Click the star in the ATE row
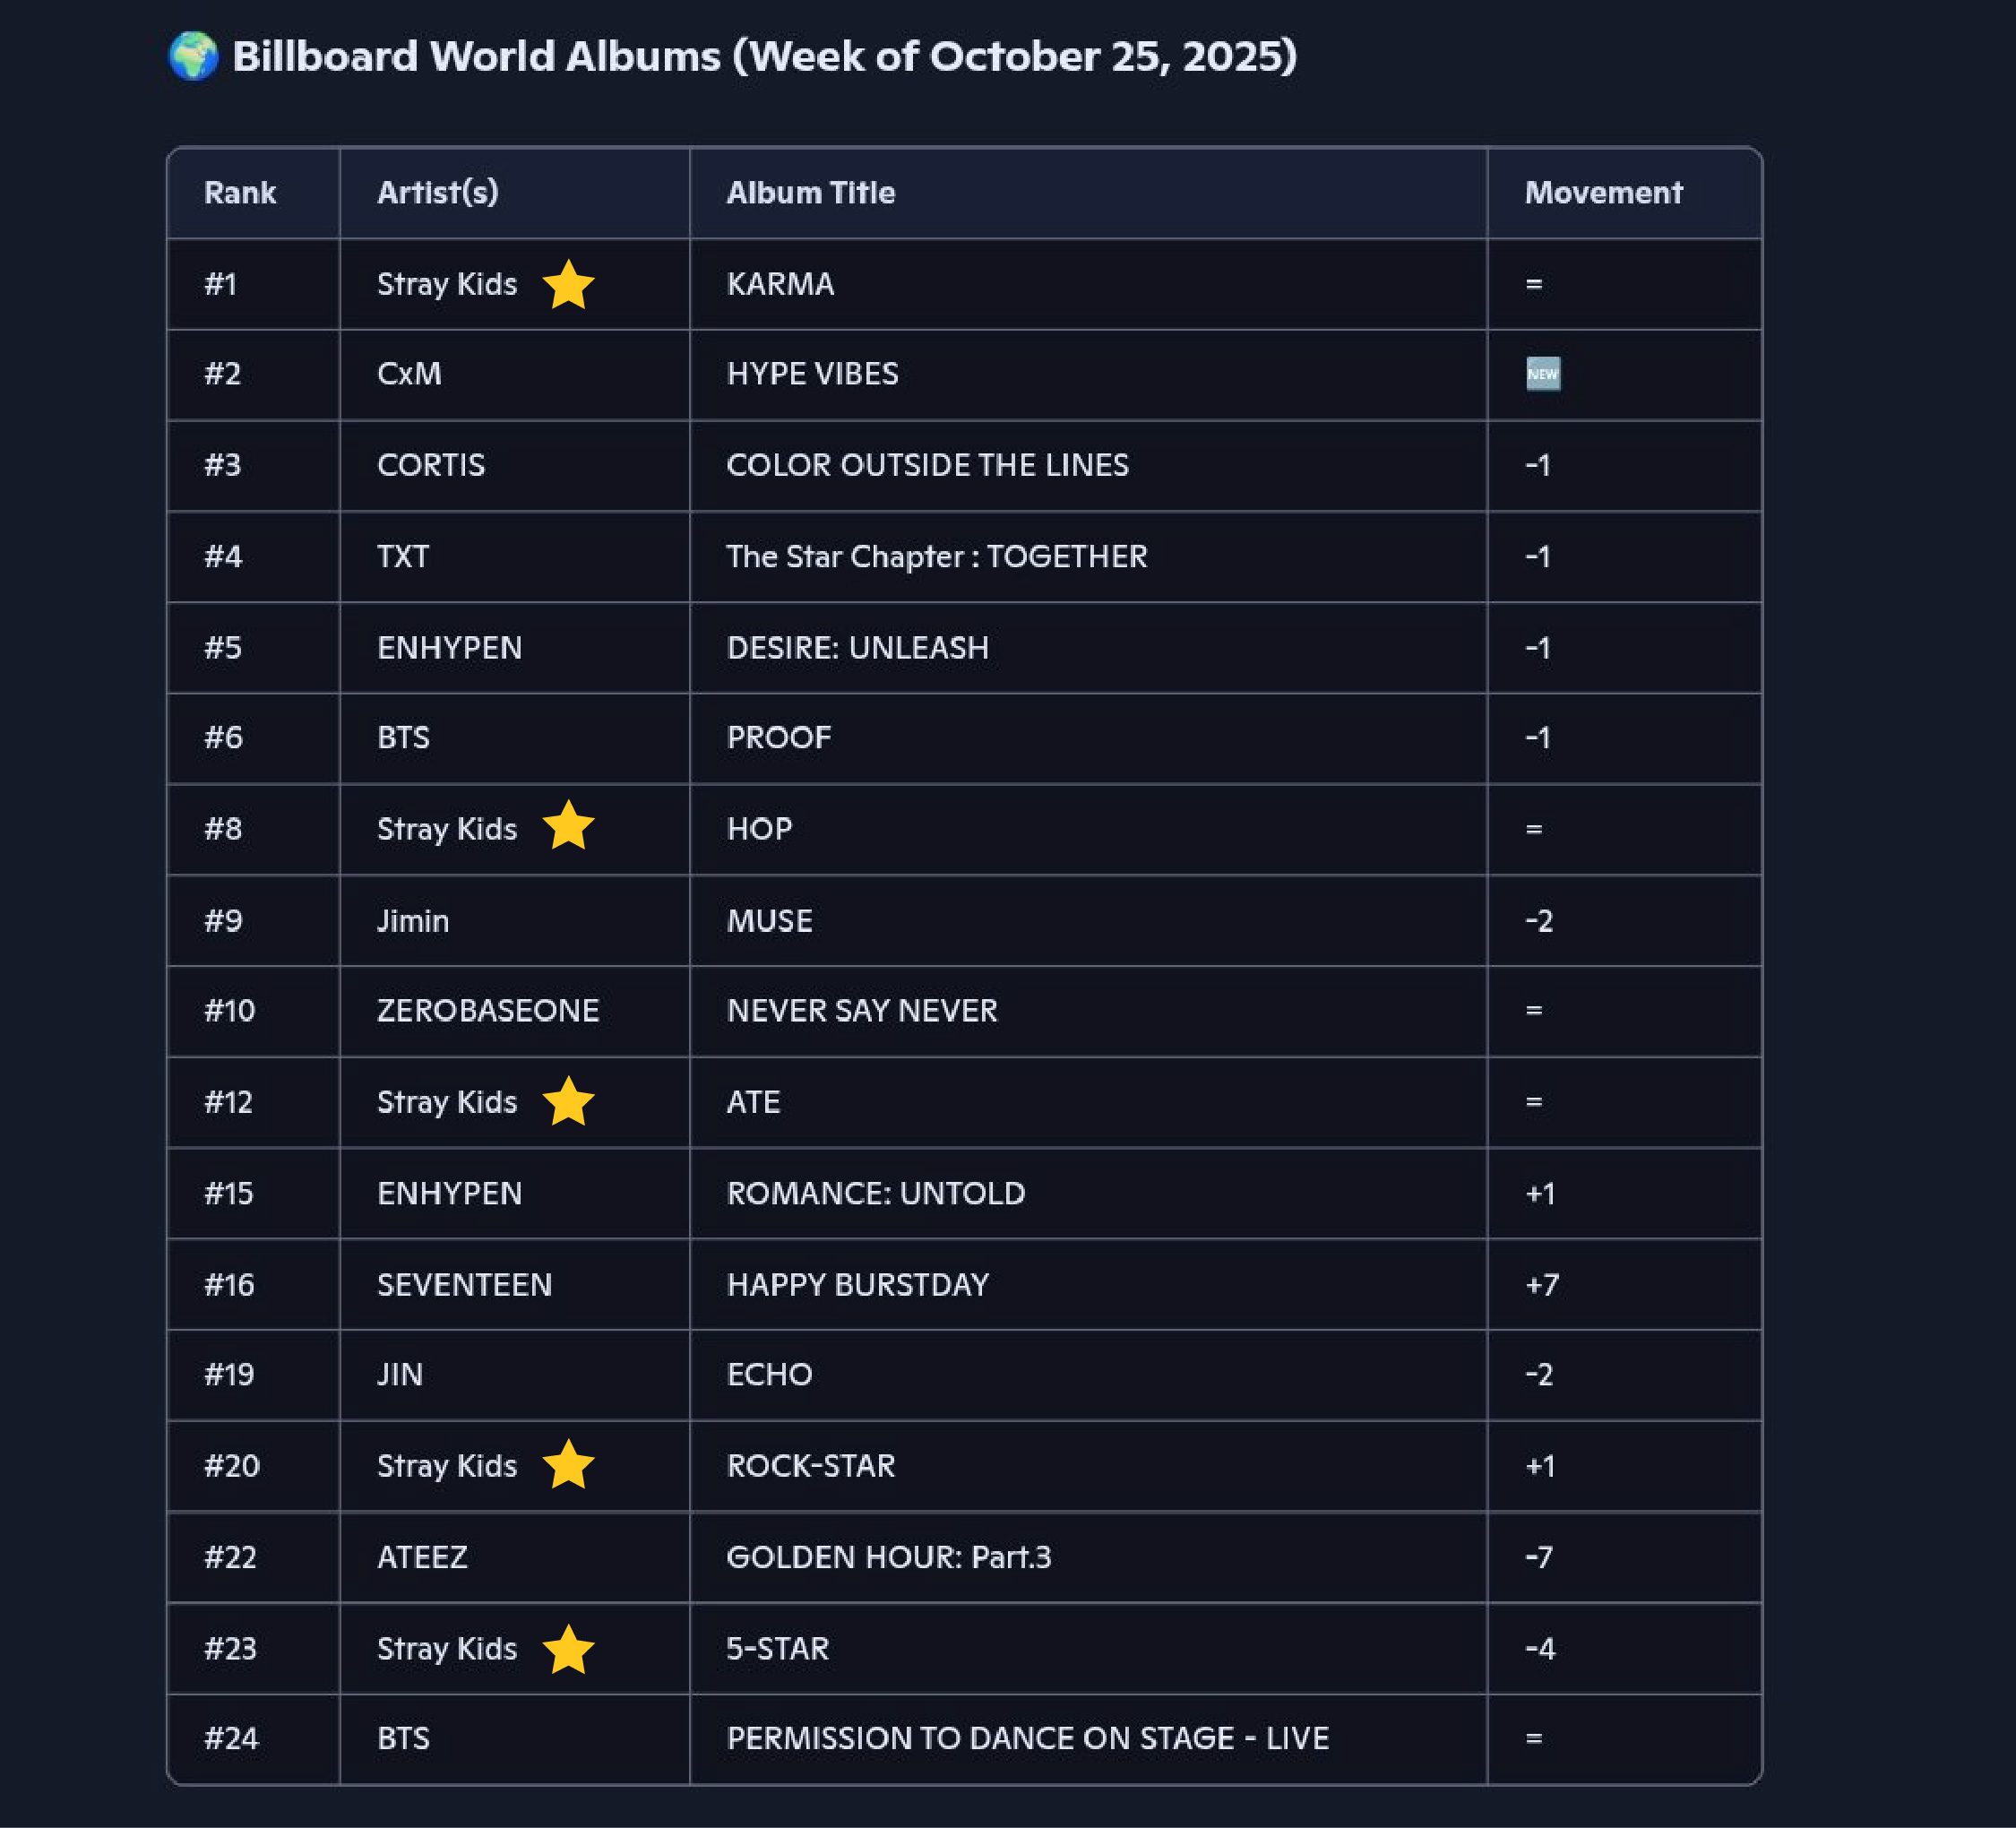The image size is (2016, 1828). point(568,1102)
